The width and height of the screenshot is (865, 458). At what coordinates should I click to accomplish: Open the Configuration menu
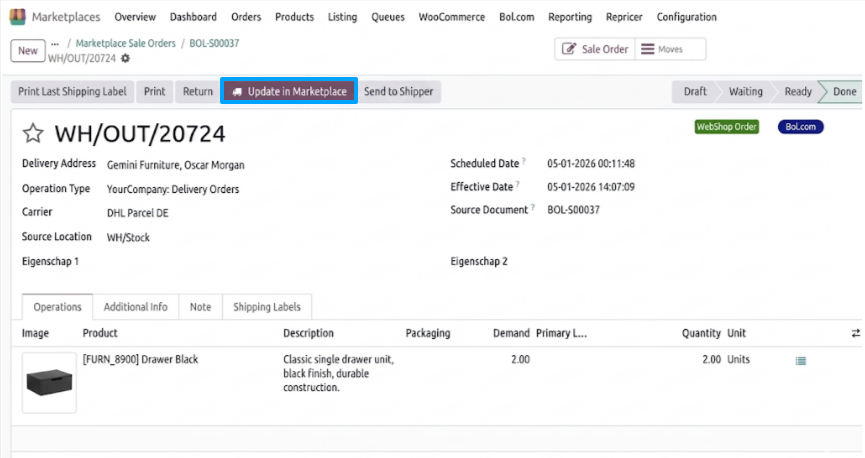point(687,17)
